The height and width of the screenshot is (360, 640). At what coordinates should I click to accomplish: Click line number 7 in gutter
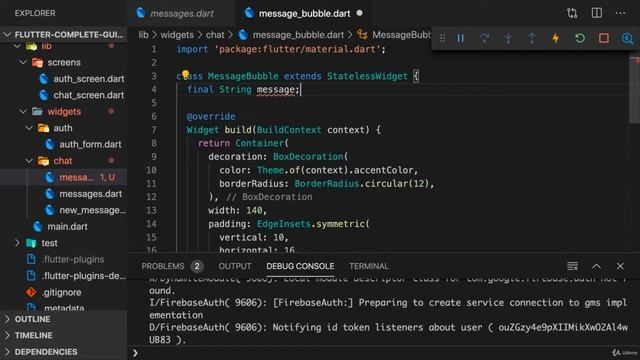coord(154,130)
